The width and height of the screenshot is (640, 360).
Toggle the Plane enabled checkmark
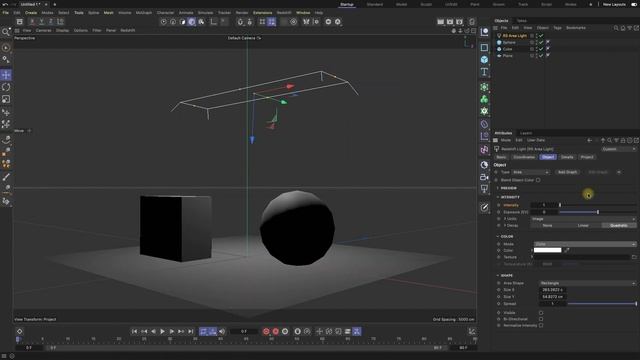(541, 56)
